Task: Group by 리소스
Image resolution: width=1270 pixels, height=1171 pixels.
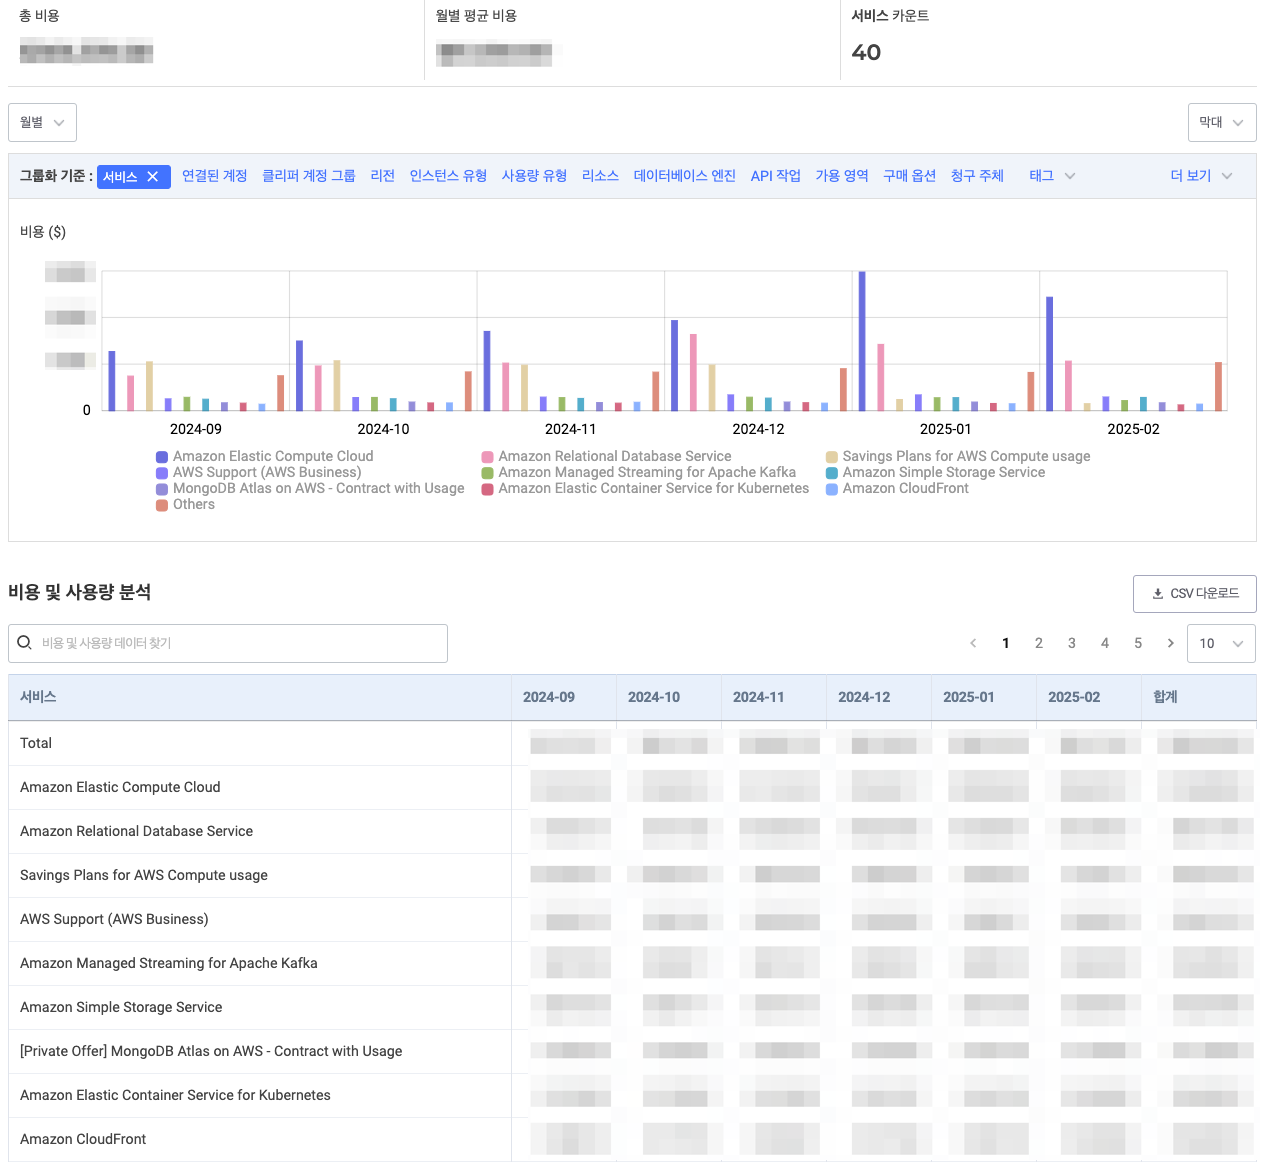Action: (x=600, y=176)
